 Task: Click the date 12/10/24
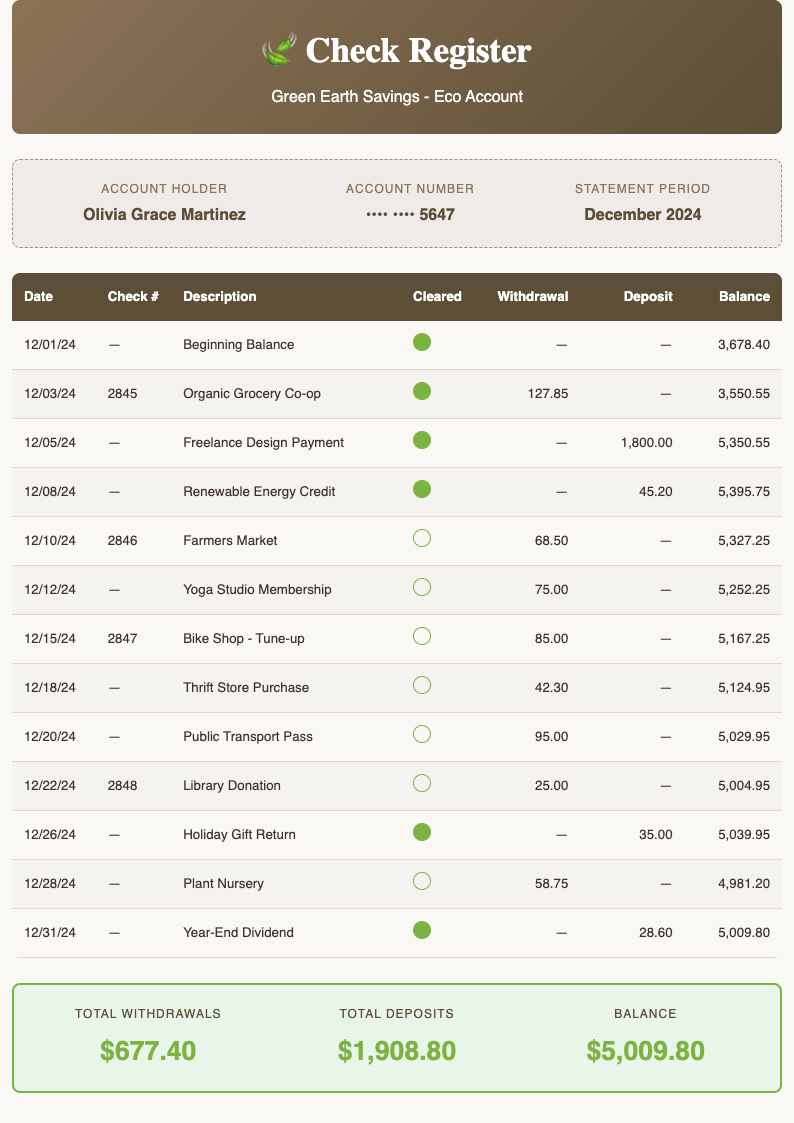click(49, 541)
